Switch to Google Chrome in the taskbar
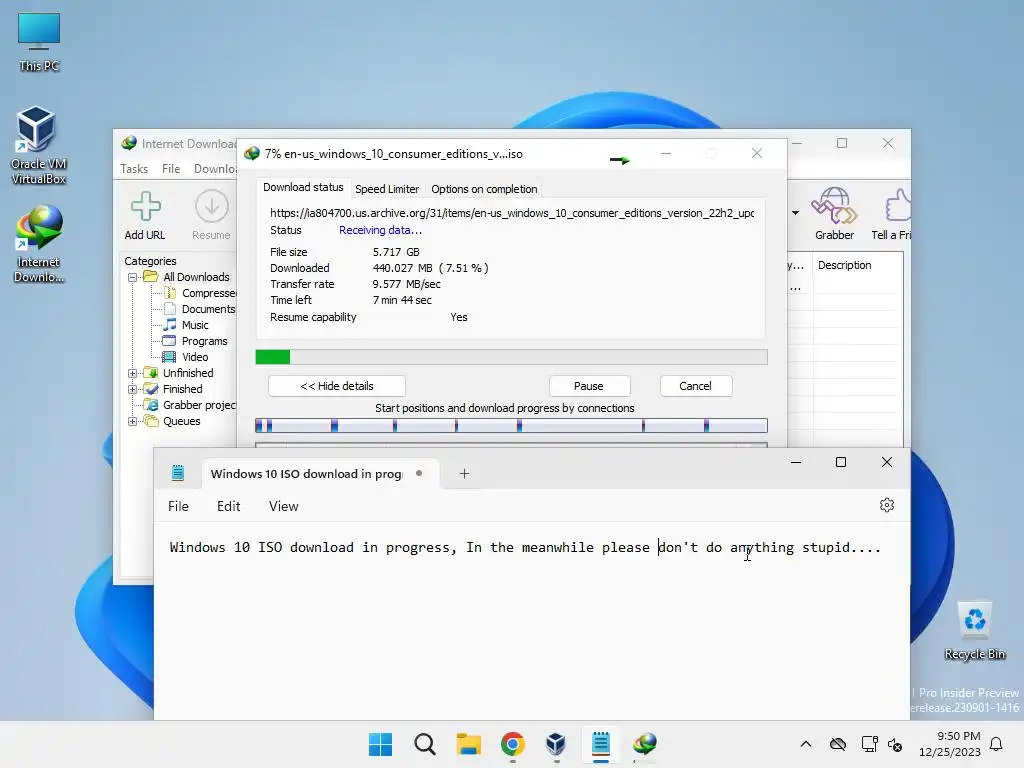The height and width of the screenshot is (768, 1024). [513, 744]
